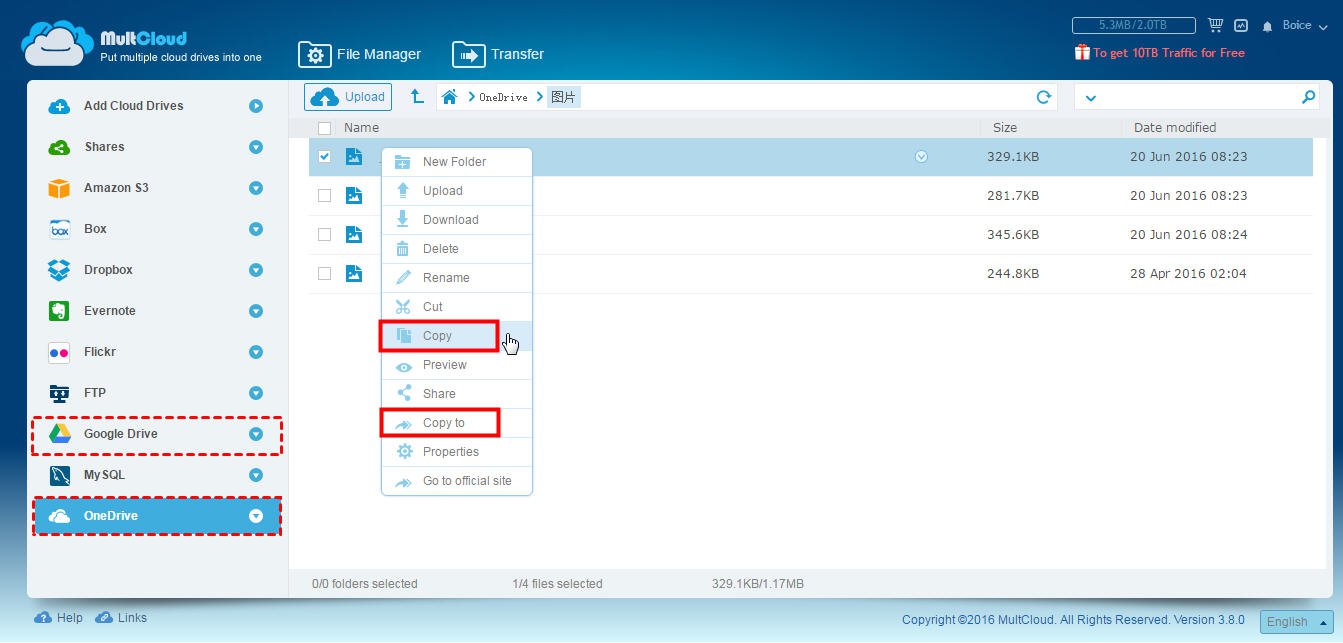The height and width of the screenshot is (643, 1343).
Task: Expand the Dropbox dropdown arrow
Action: click(x=256, y=270)
